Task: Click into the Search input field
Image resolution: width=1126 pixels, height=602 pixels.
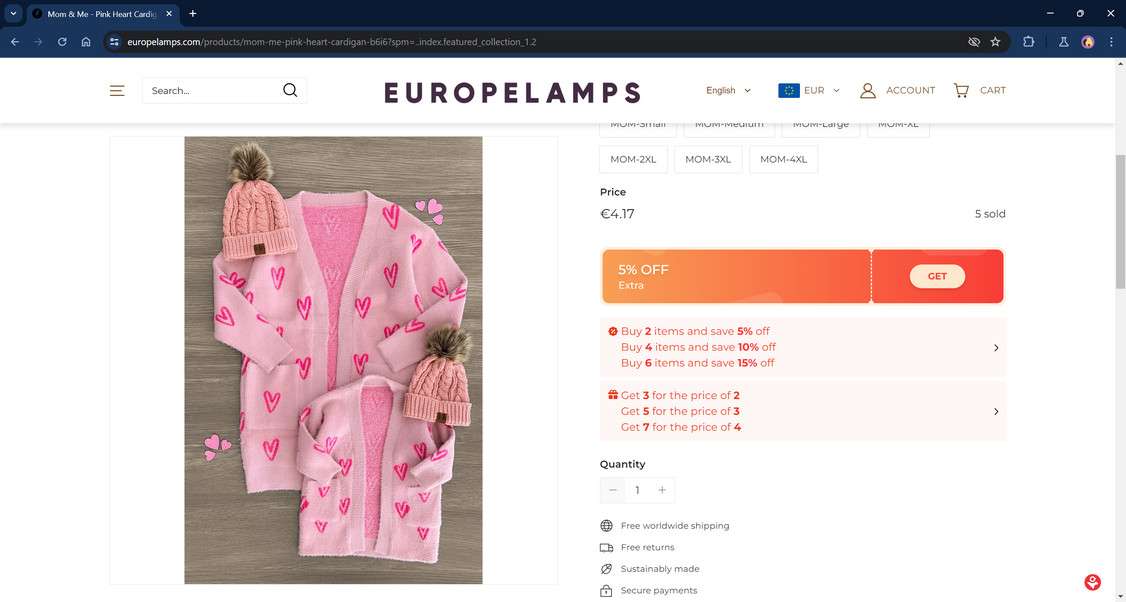Action: [x=210, y=90]
